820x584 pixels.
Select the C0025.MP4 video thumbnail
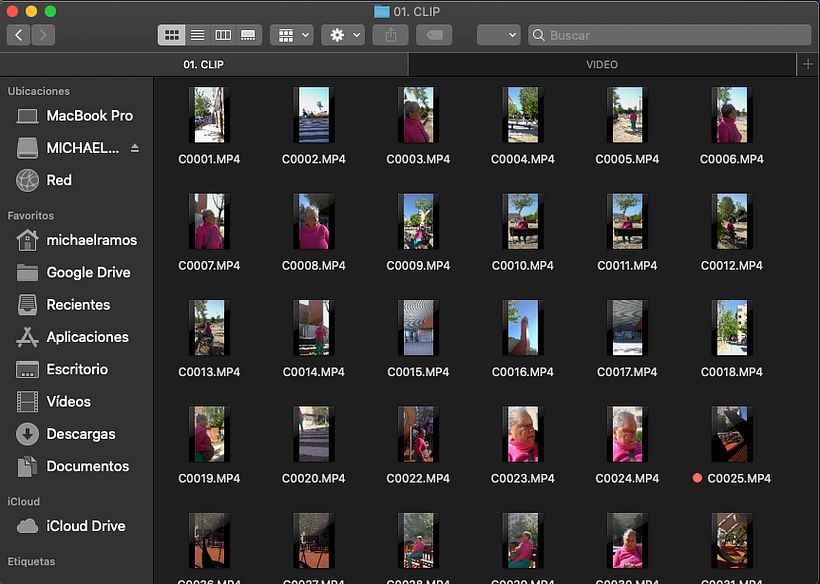[732, 434]
